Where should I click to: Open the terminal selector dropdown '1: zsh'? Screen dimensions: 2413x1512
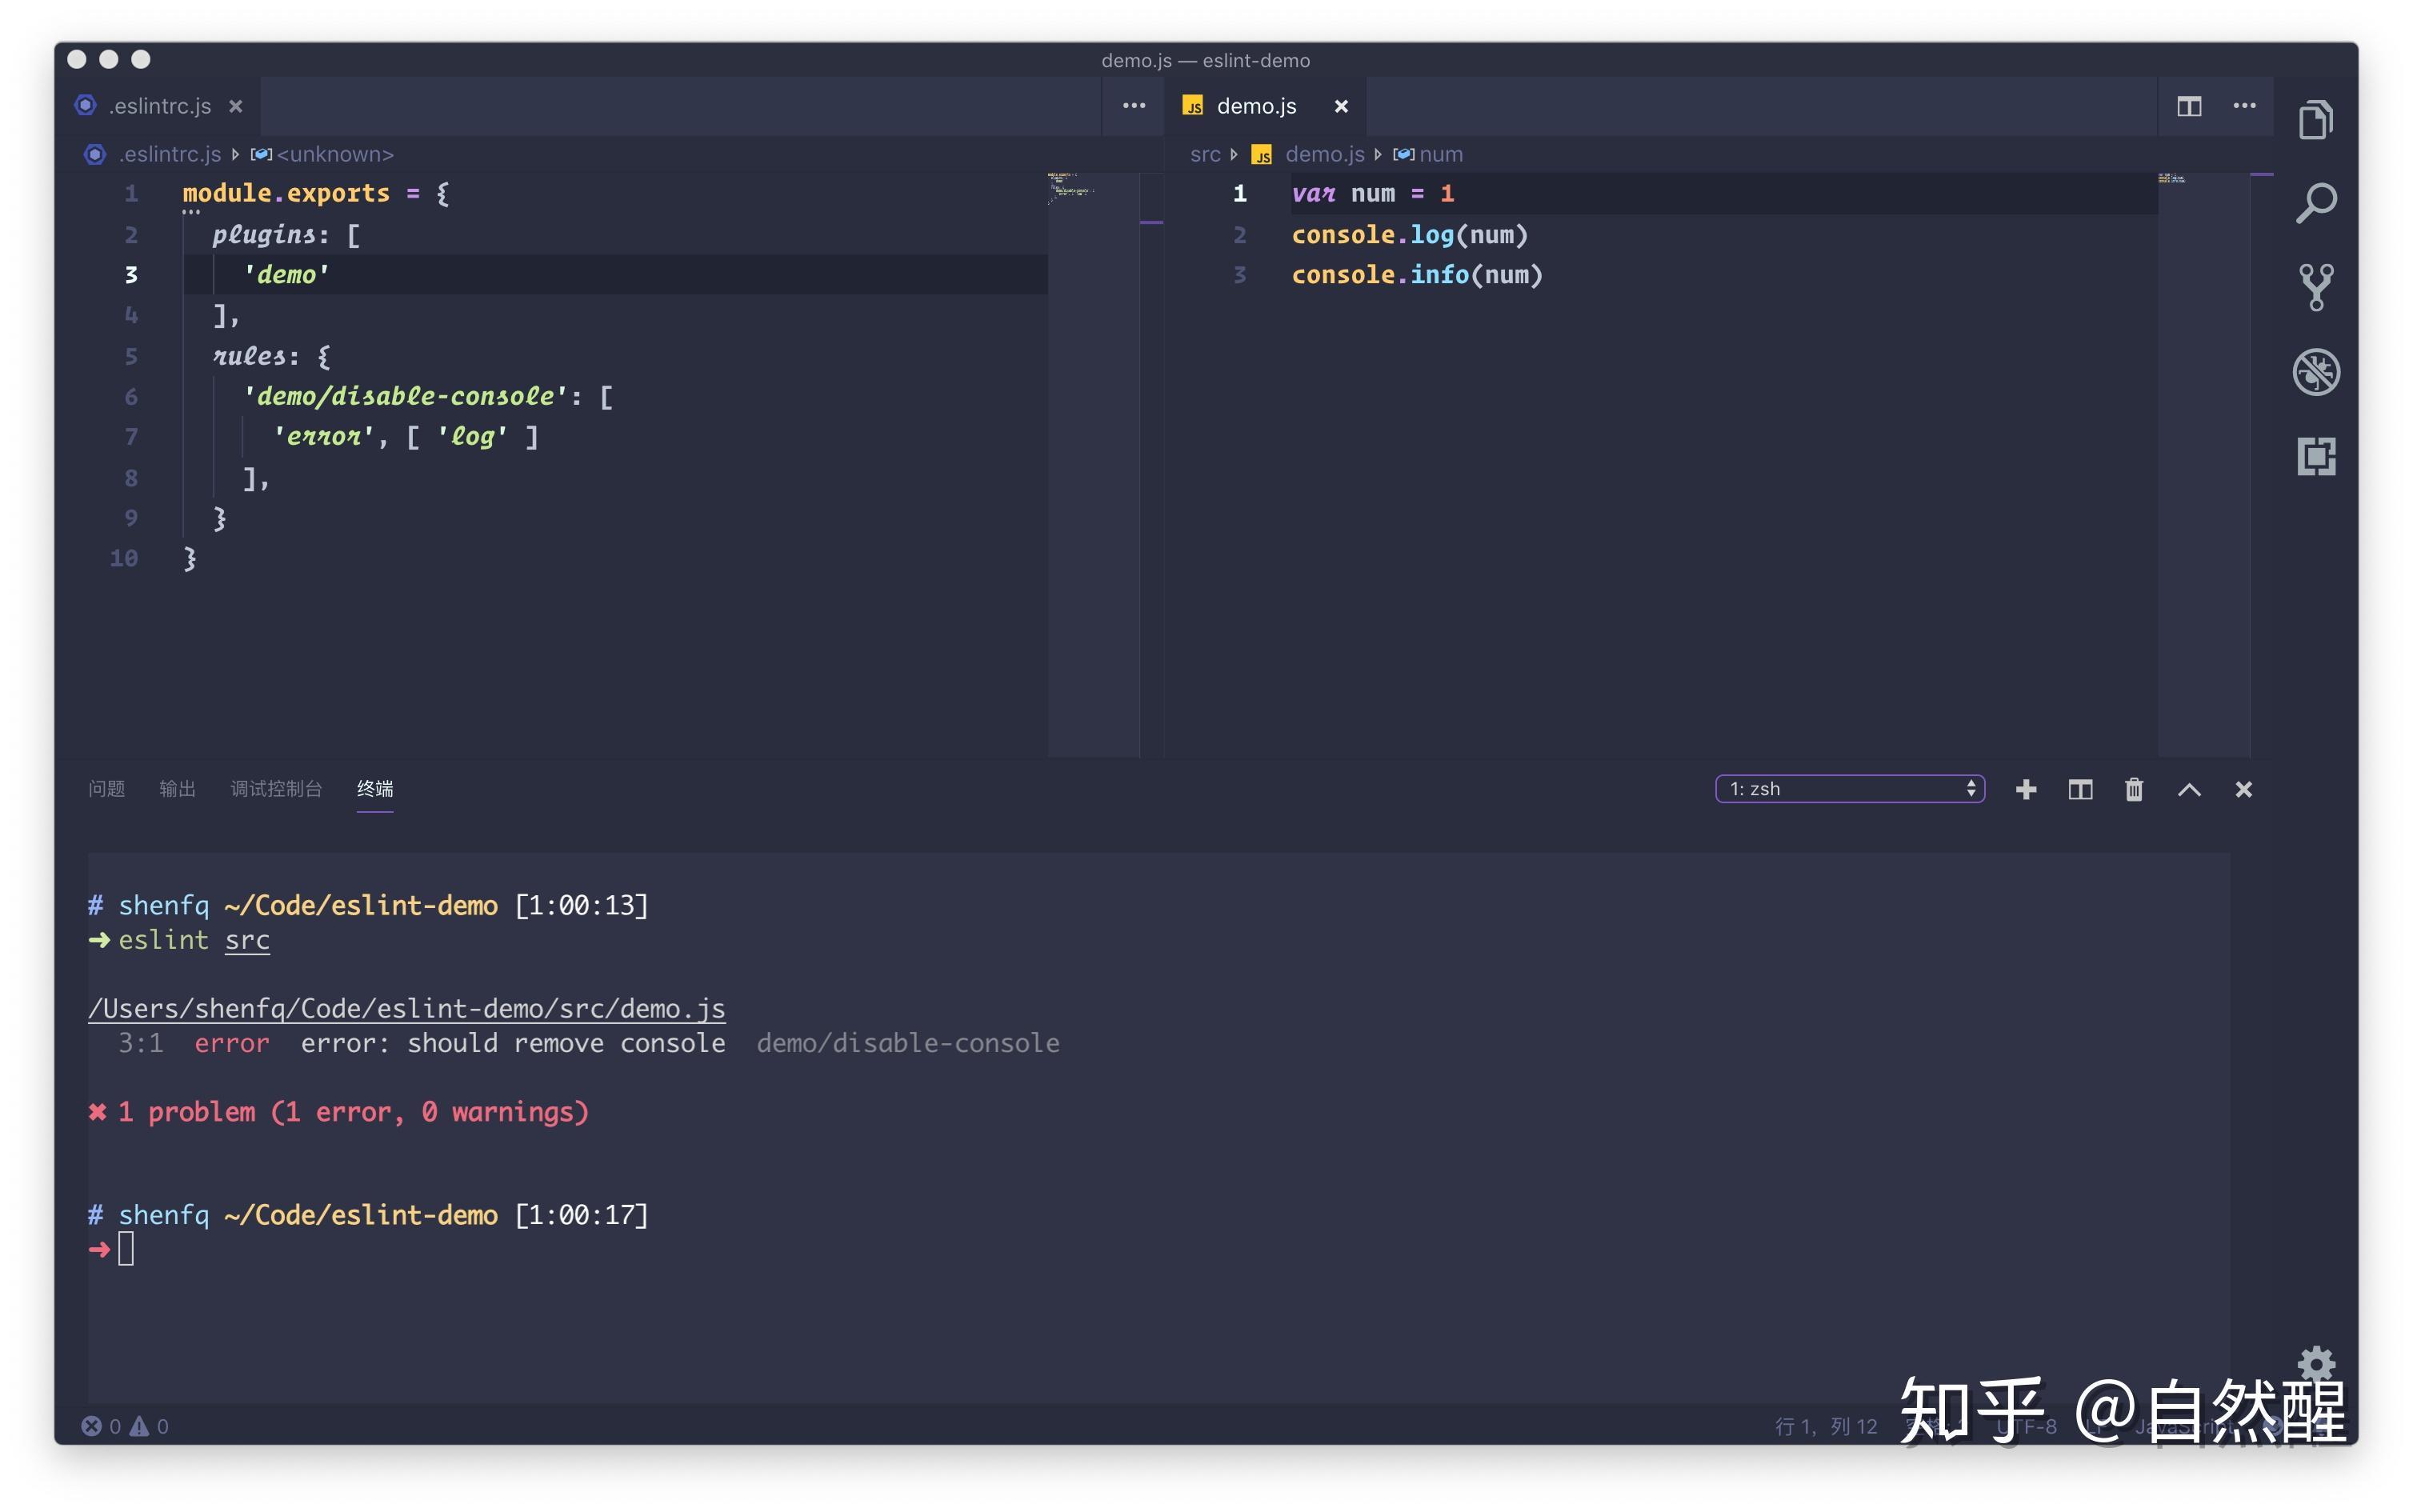coord(1849,789)
